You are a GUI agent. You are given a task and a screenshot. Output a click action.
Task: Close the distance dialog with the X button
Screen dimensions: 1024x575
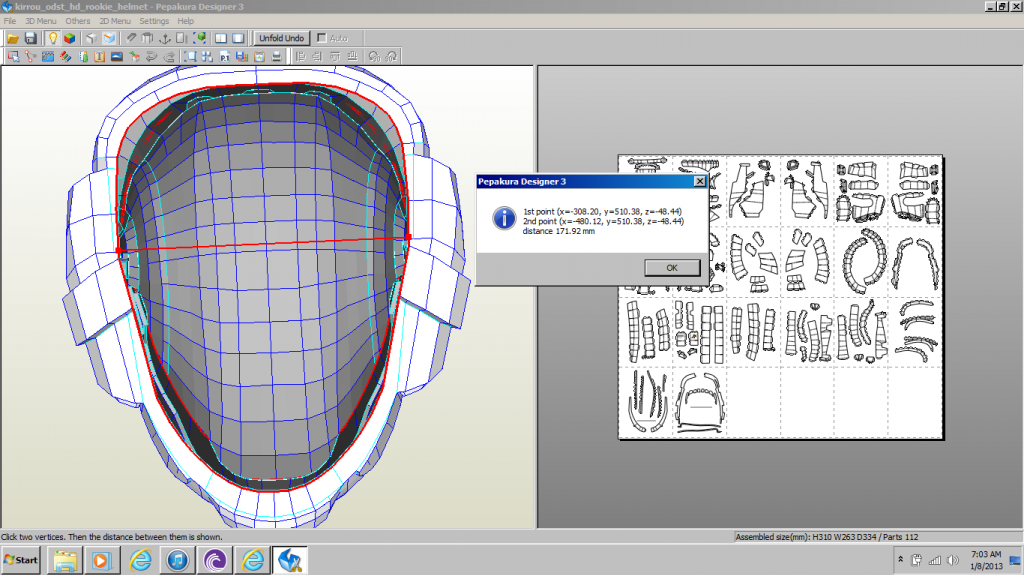[699, 182]
